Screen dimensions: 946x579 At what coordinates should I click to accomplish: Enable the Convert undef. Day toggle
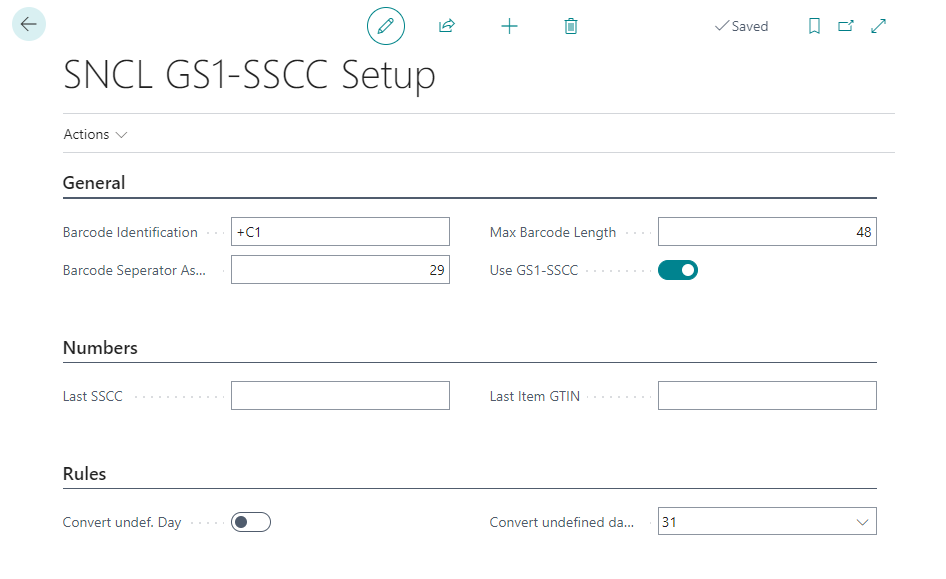click(251, 522)
